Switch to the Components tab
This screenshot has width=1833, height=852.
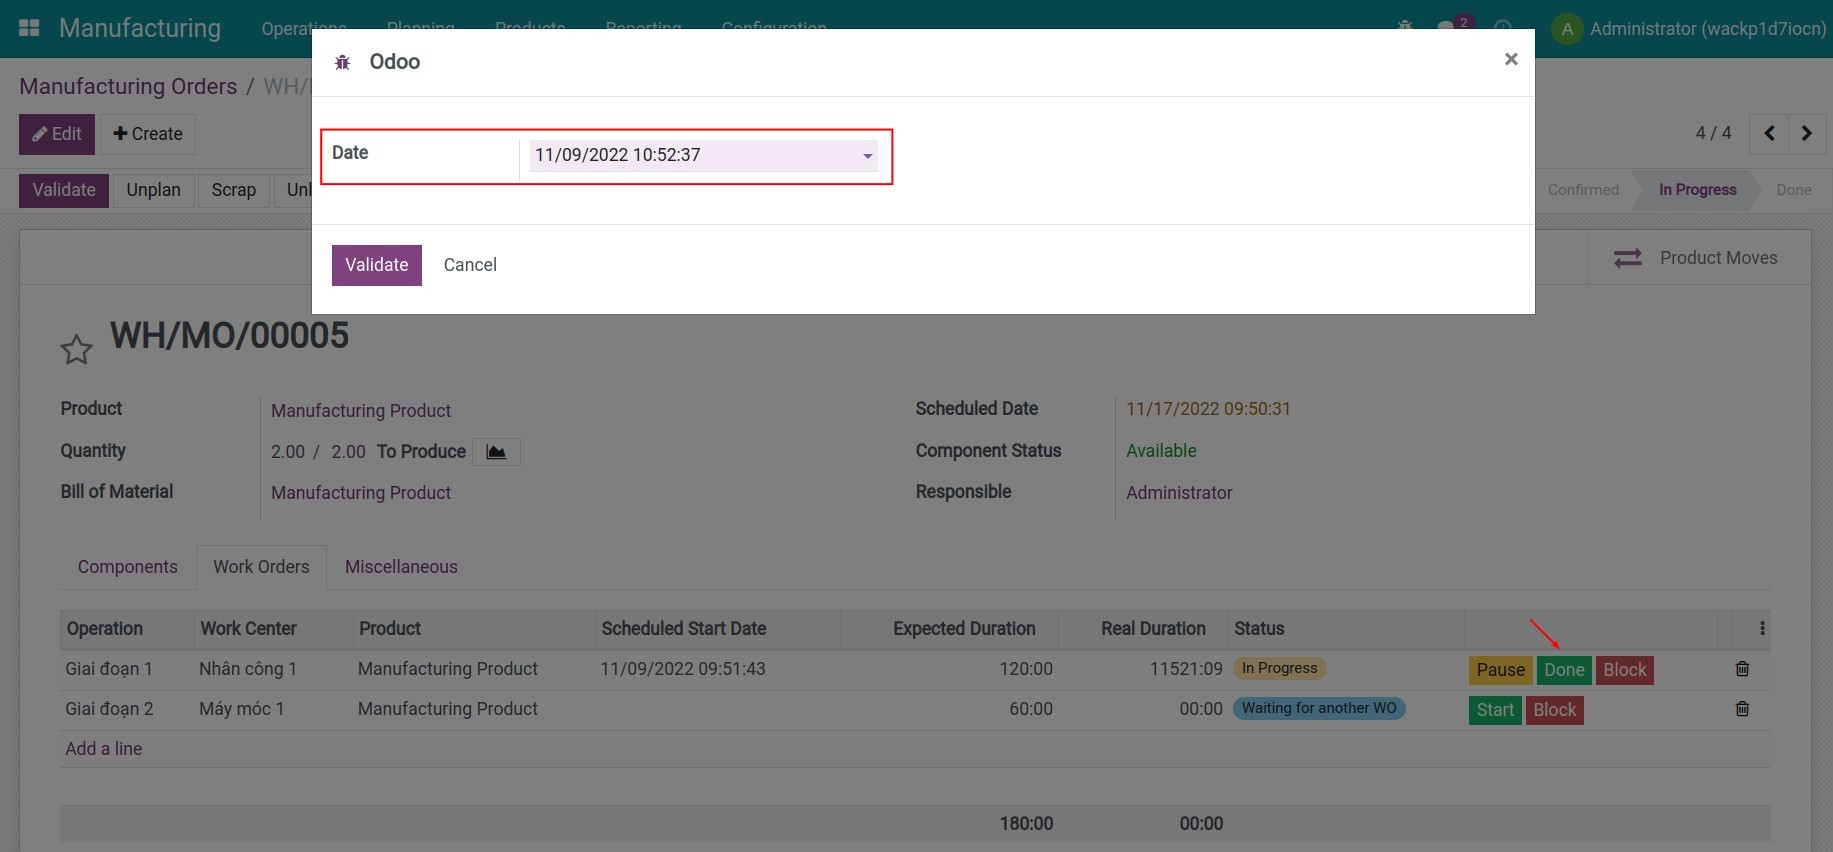128,567
